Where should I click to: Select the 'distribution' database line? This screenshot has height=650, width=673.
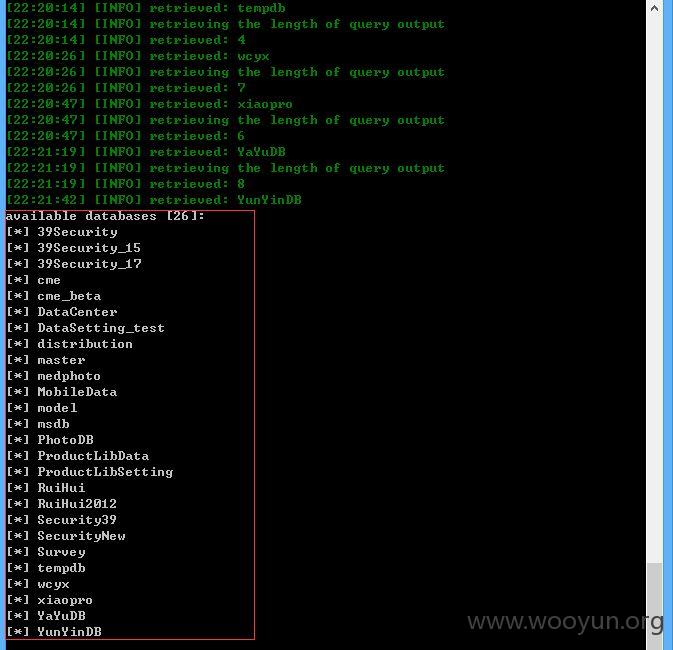pos(70,344)
